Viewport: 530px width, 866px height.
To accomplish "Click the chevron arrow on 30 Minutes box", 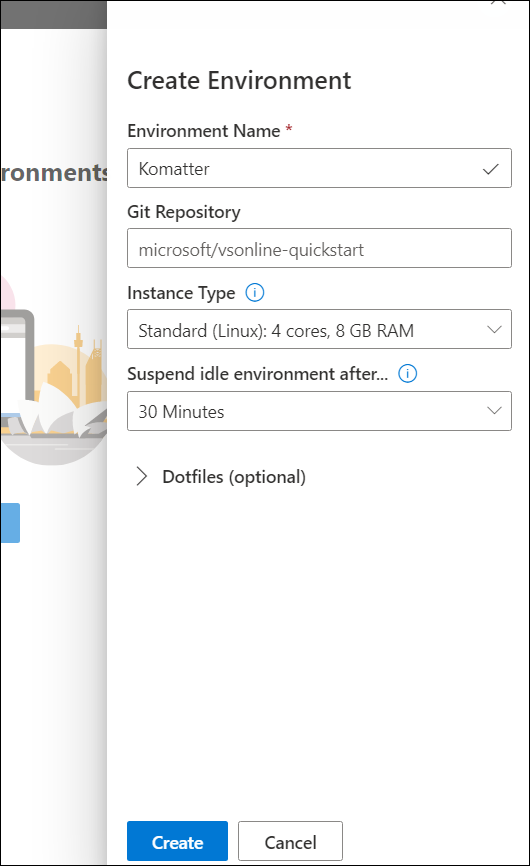I will pyautogui.click(x=494, y=411).
